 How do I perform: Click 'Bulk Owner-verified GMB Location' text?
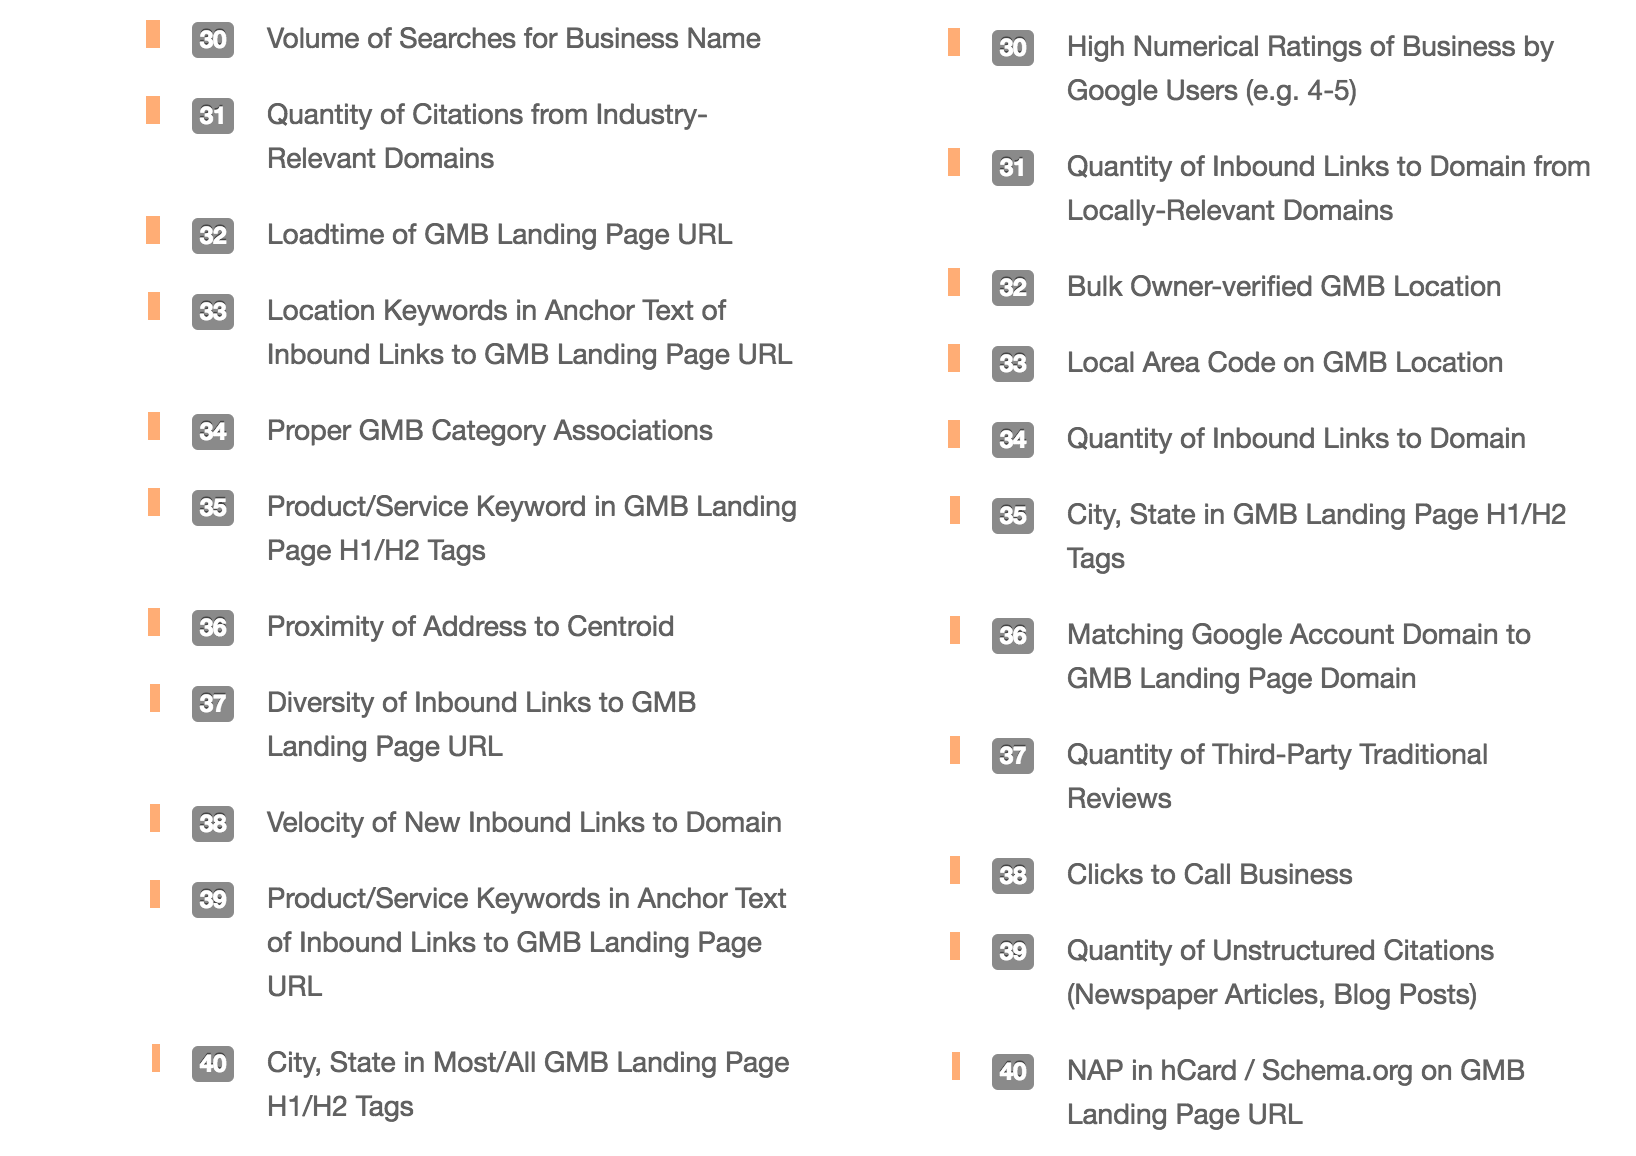(1284, 287)
